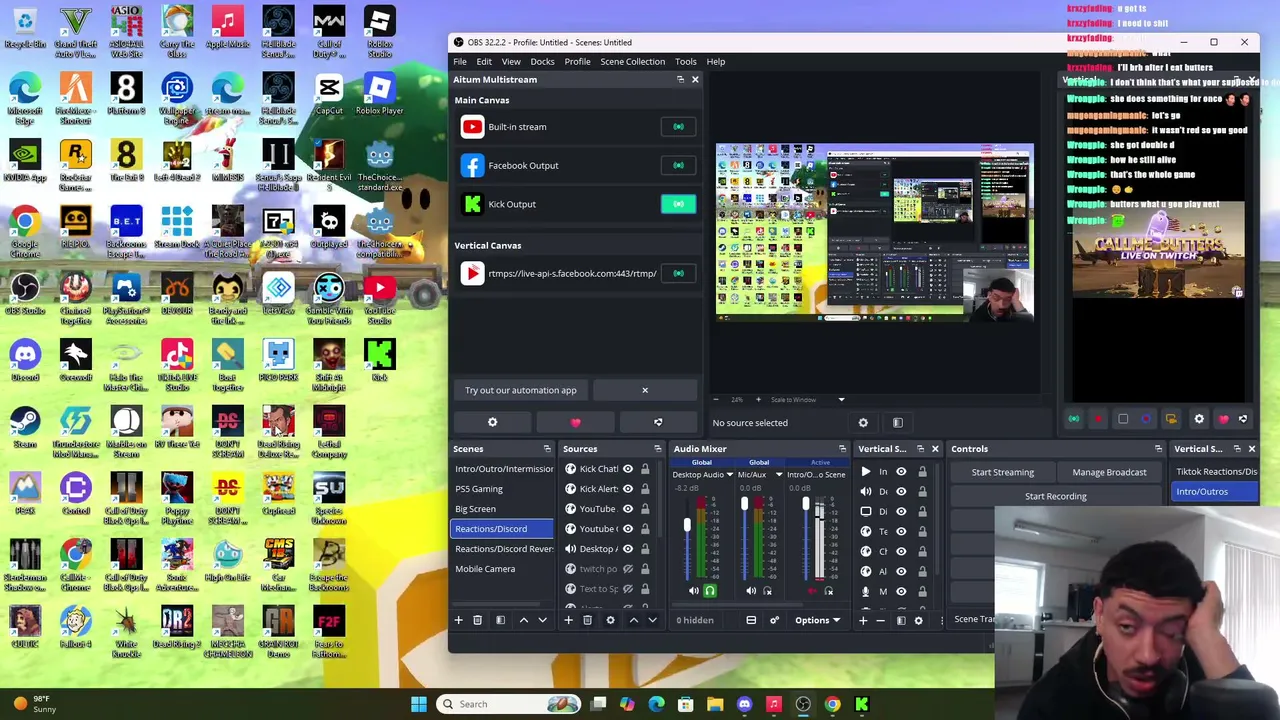Open source properties gear in Sources toolbar

[610, 620]
